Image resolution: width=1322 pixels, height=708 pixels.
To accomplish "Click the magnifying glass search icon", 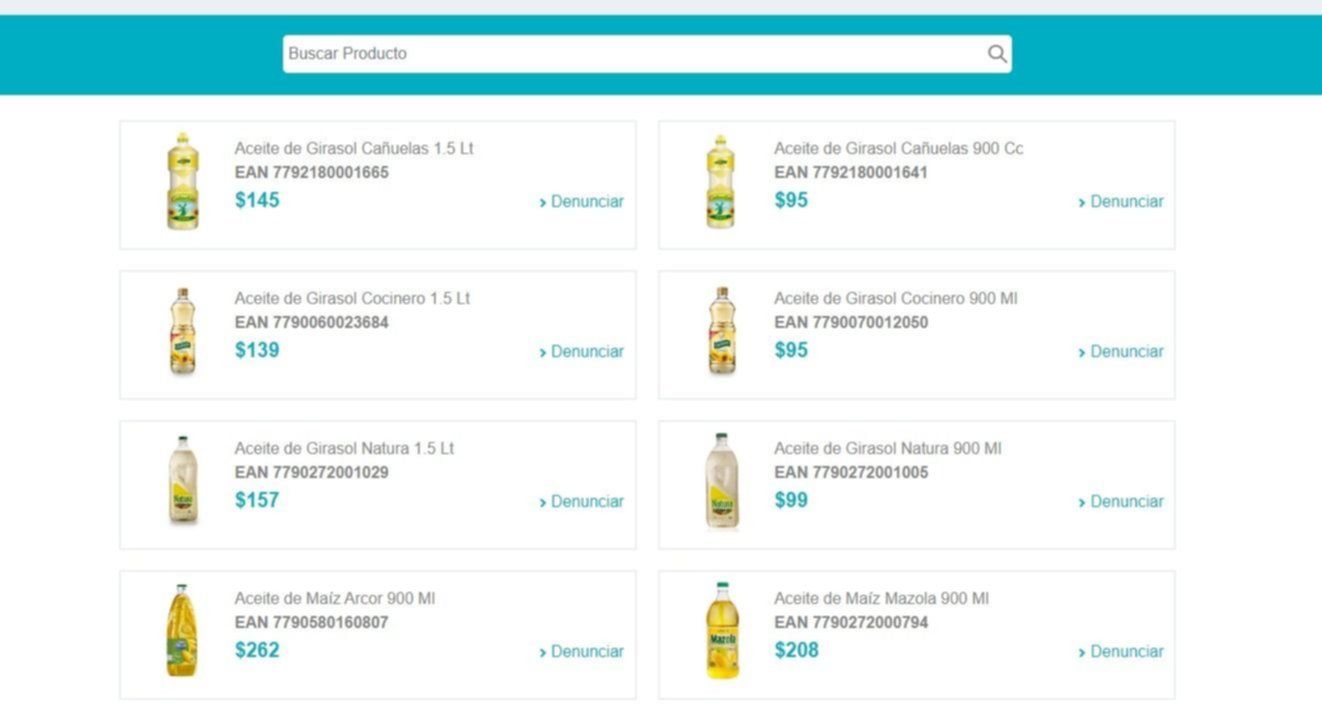I will pos(996,54).
